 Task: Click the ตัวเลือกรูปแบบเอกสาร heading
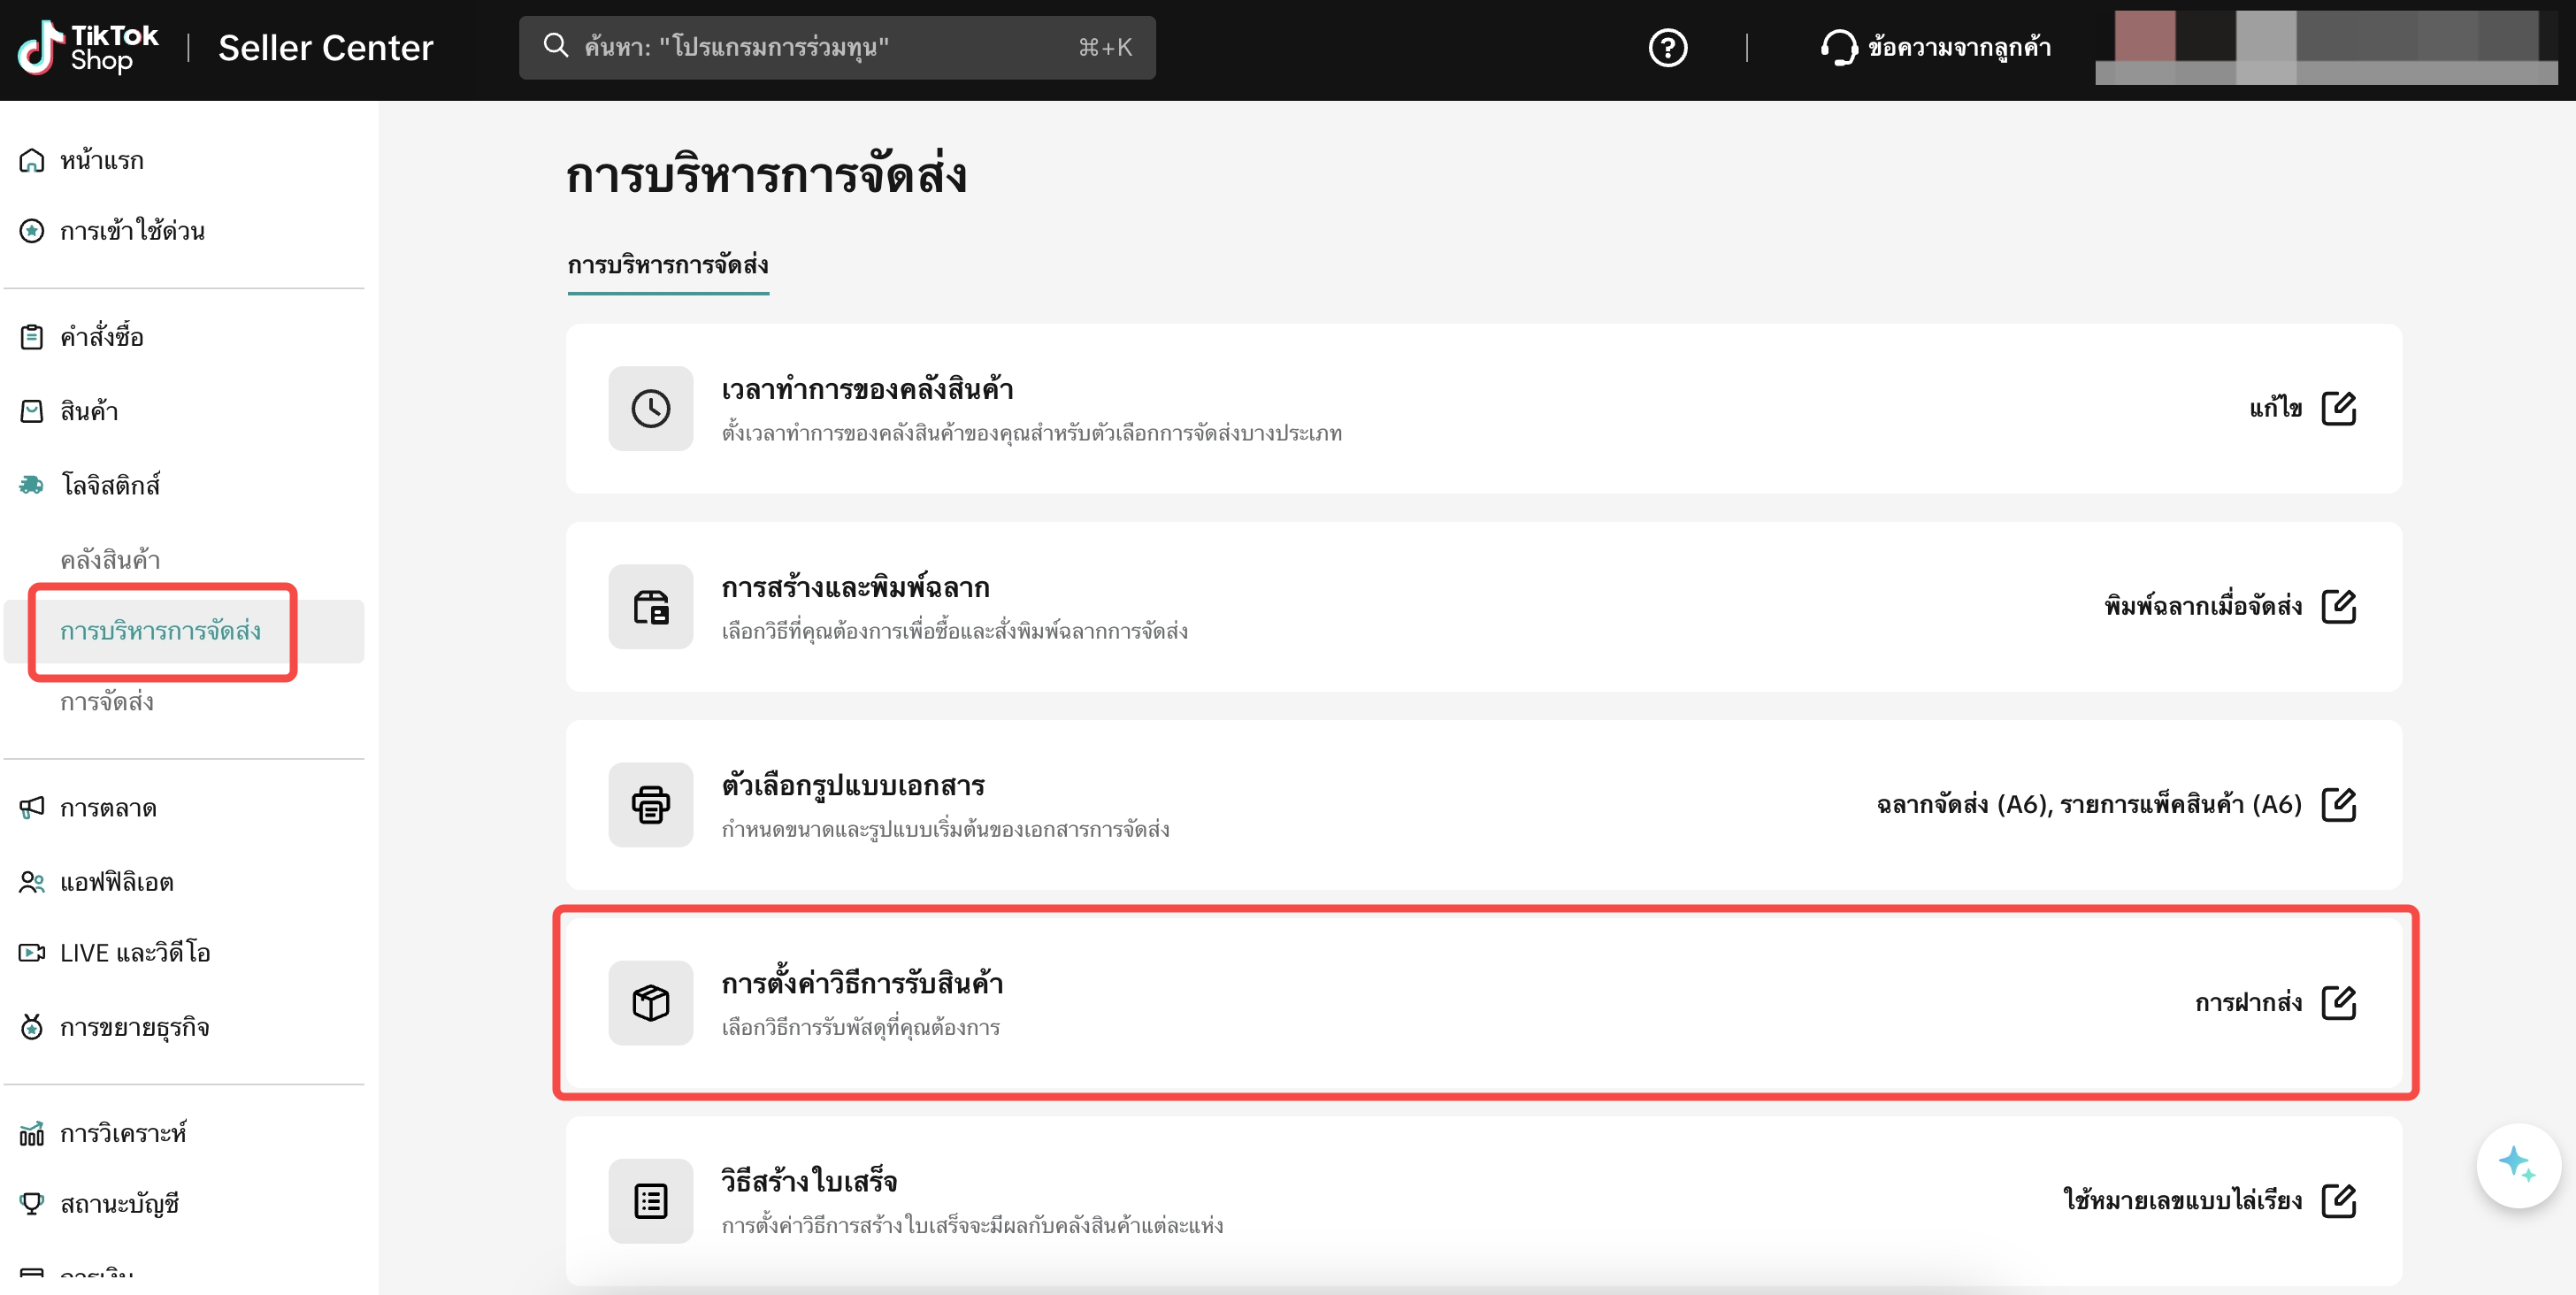point(853,785)
